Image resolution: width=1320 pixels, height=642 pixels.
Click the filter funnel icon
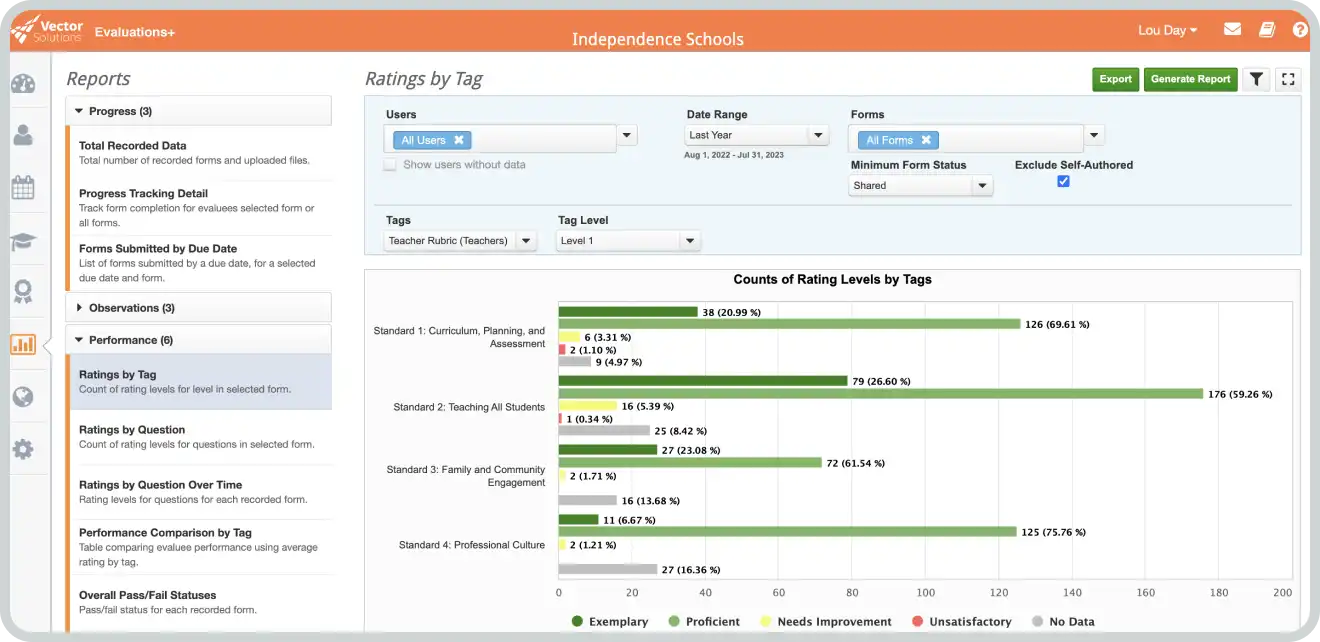pyautogui.click(x=1256, y=79)
